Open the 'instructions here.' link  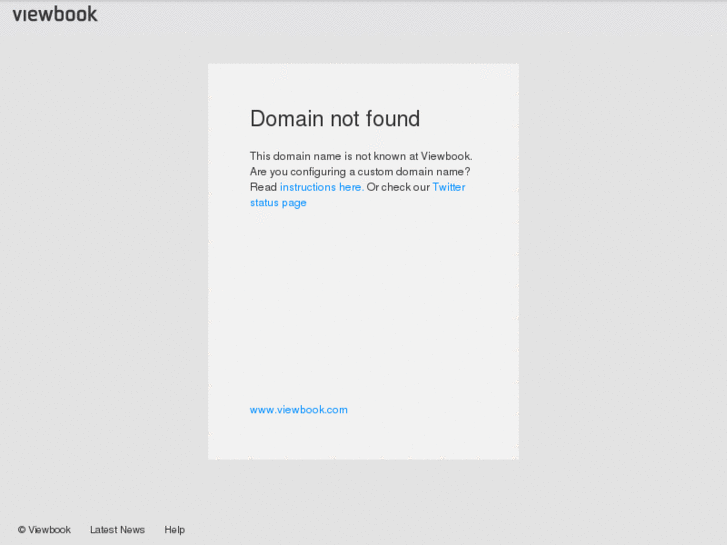click(322, 187)
